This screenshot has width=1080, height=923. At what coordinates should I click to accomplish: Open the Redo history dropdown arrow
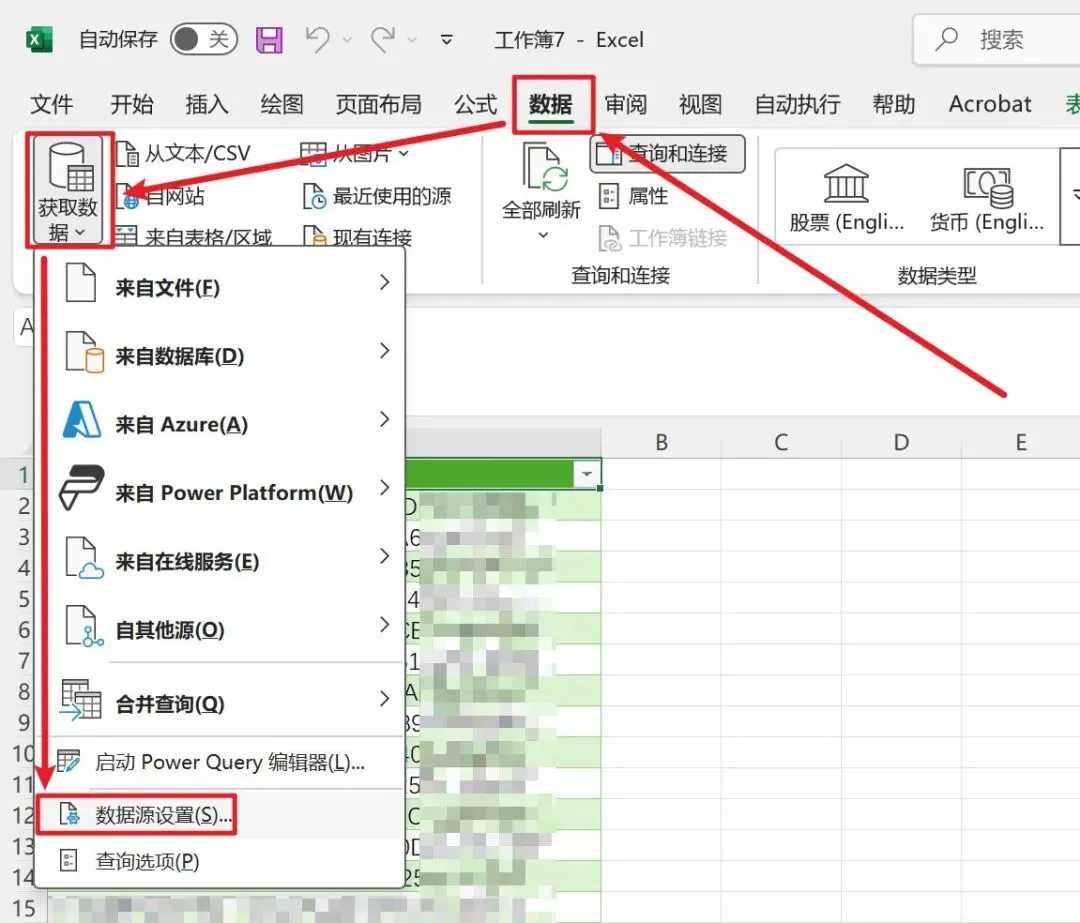tap(412, 40)
